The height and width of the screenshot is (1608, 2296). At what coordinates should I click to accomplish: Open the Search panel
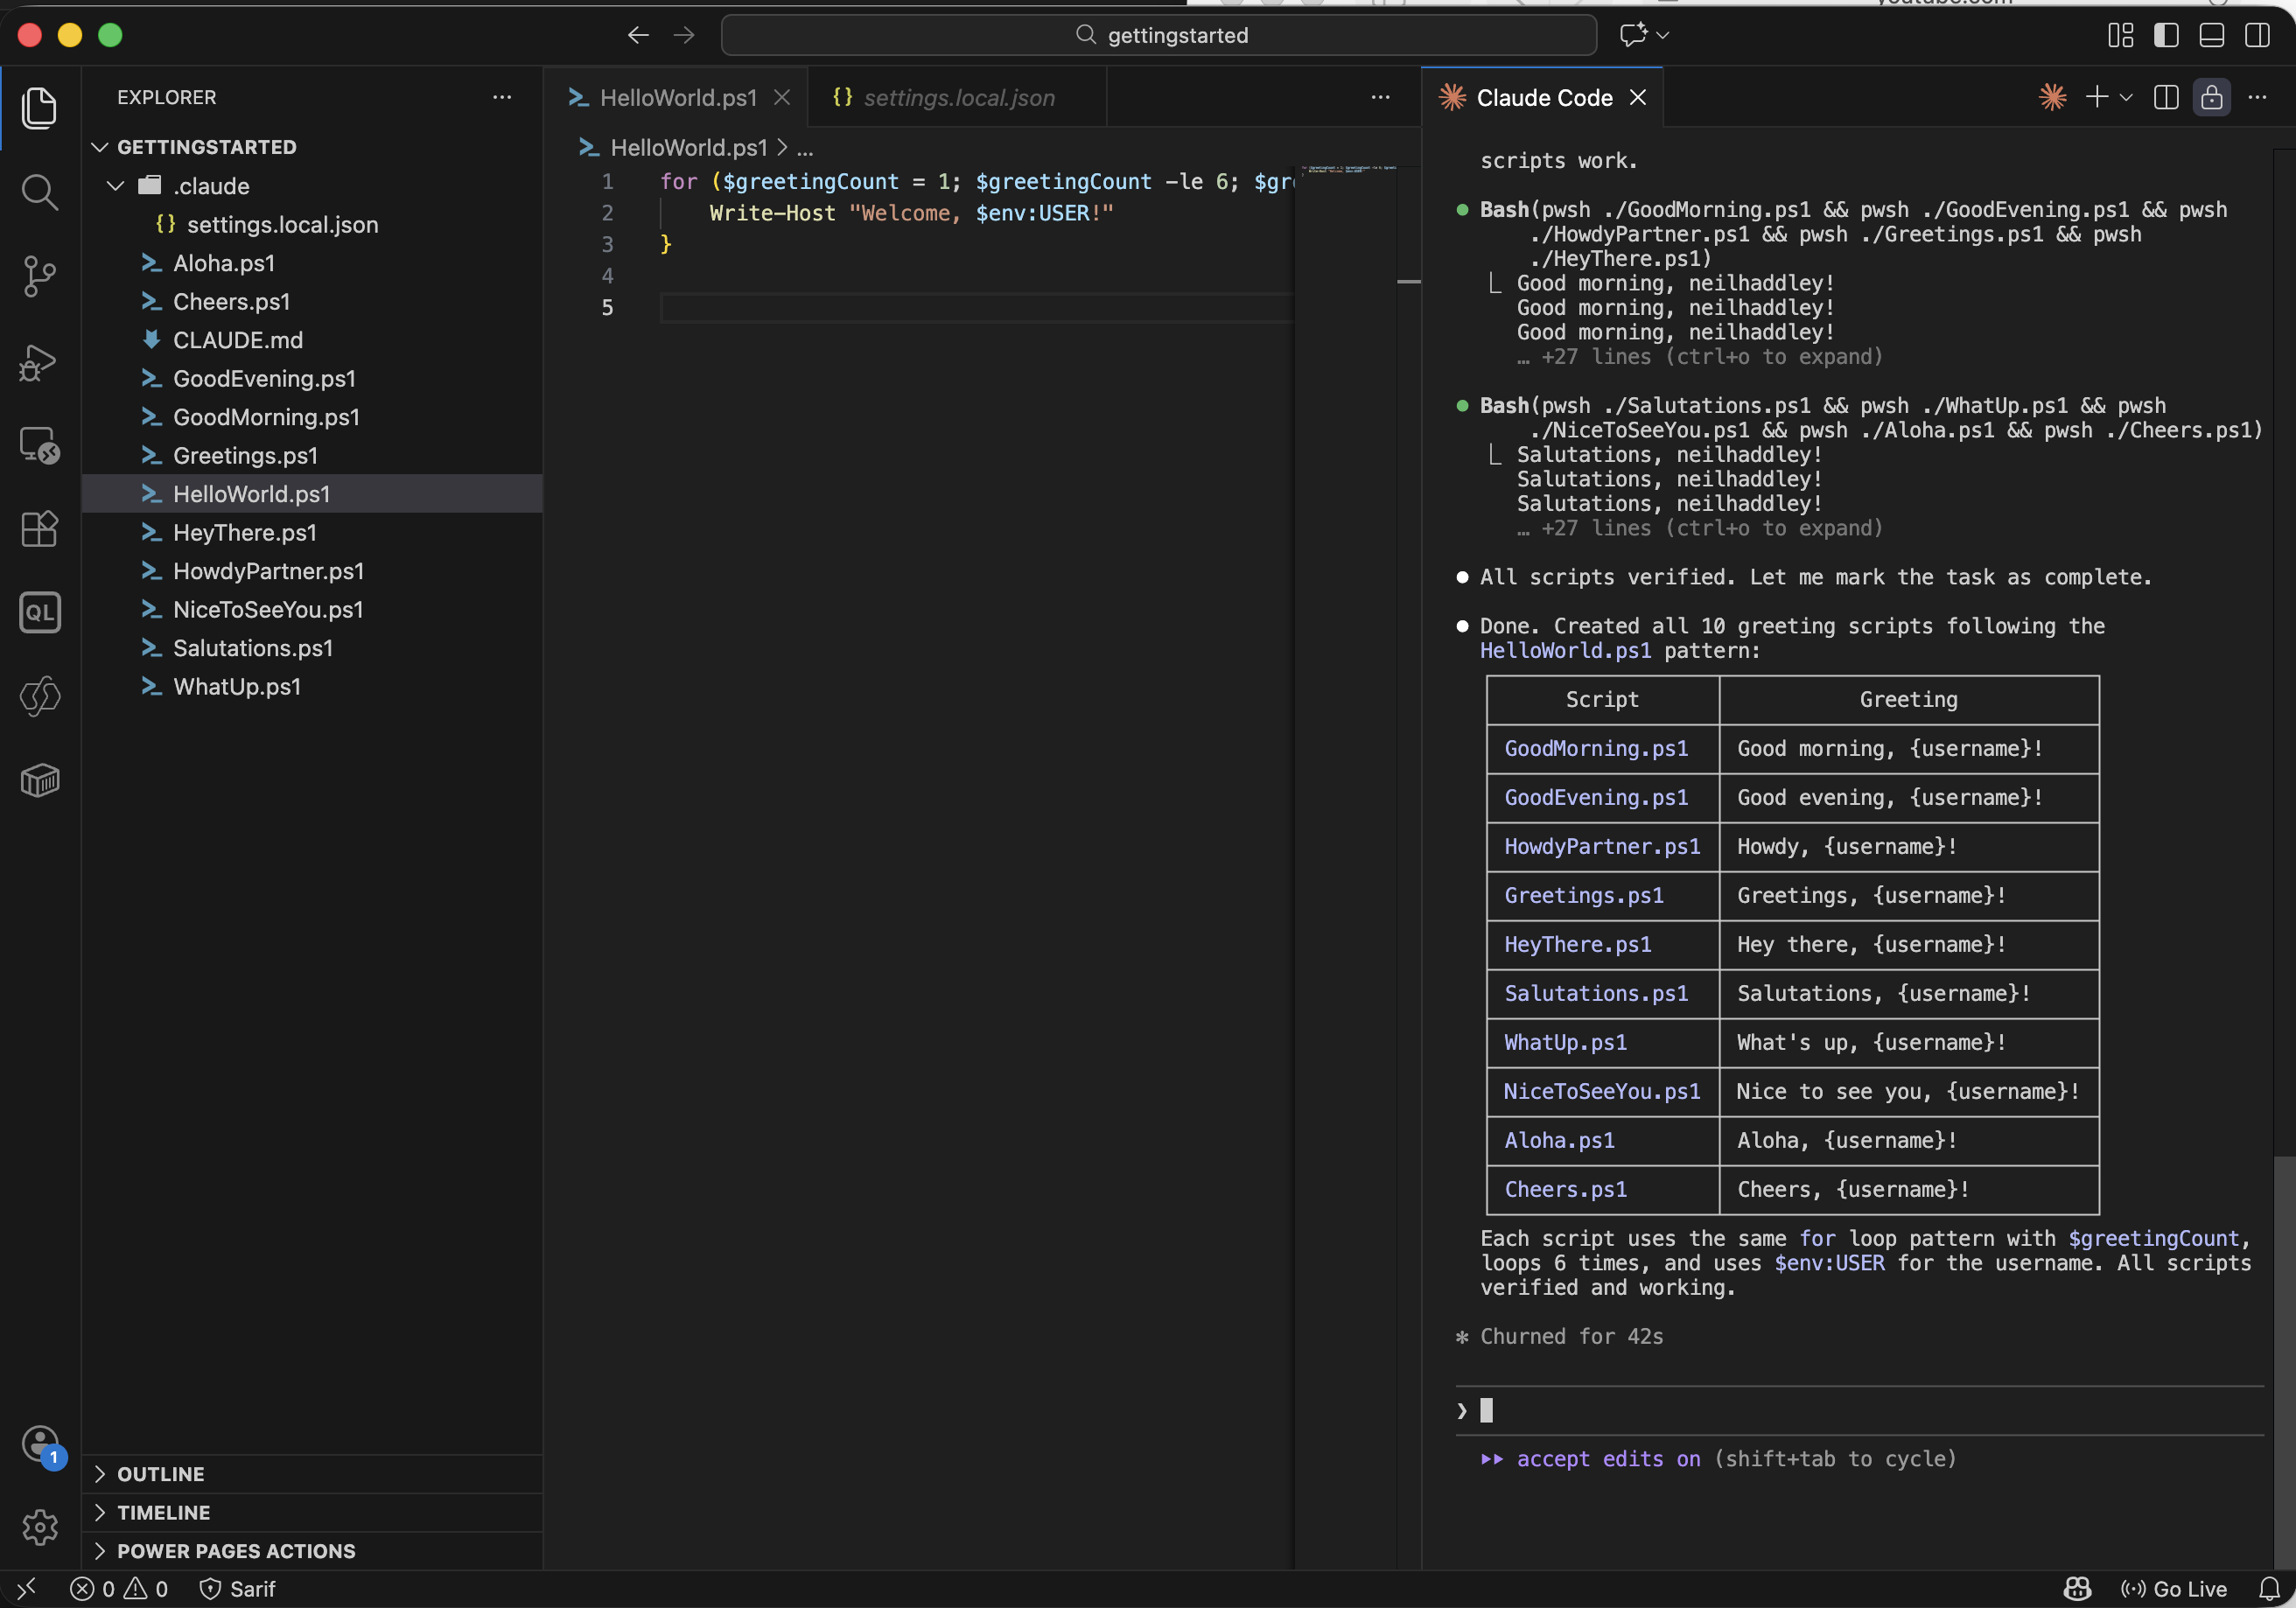pyautogui.click(x=40, y=192)
